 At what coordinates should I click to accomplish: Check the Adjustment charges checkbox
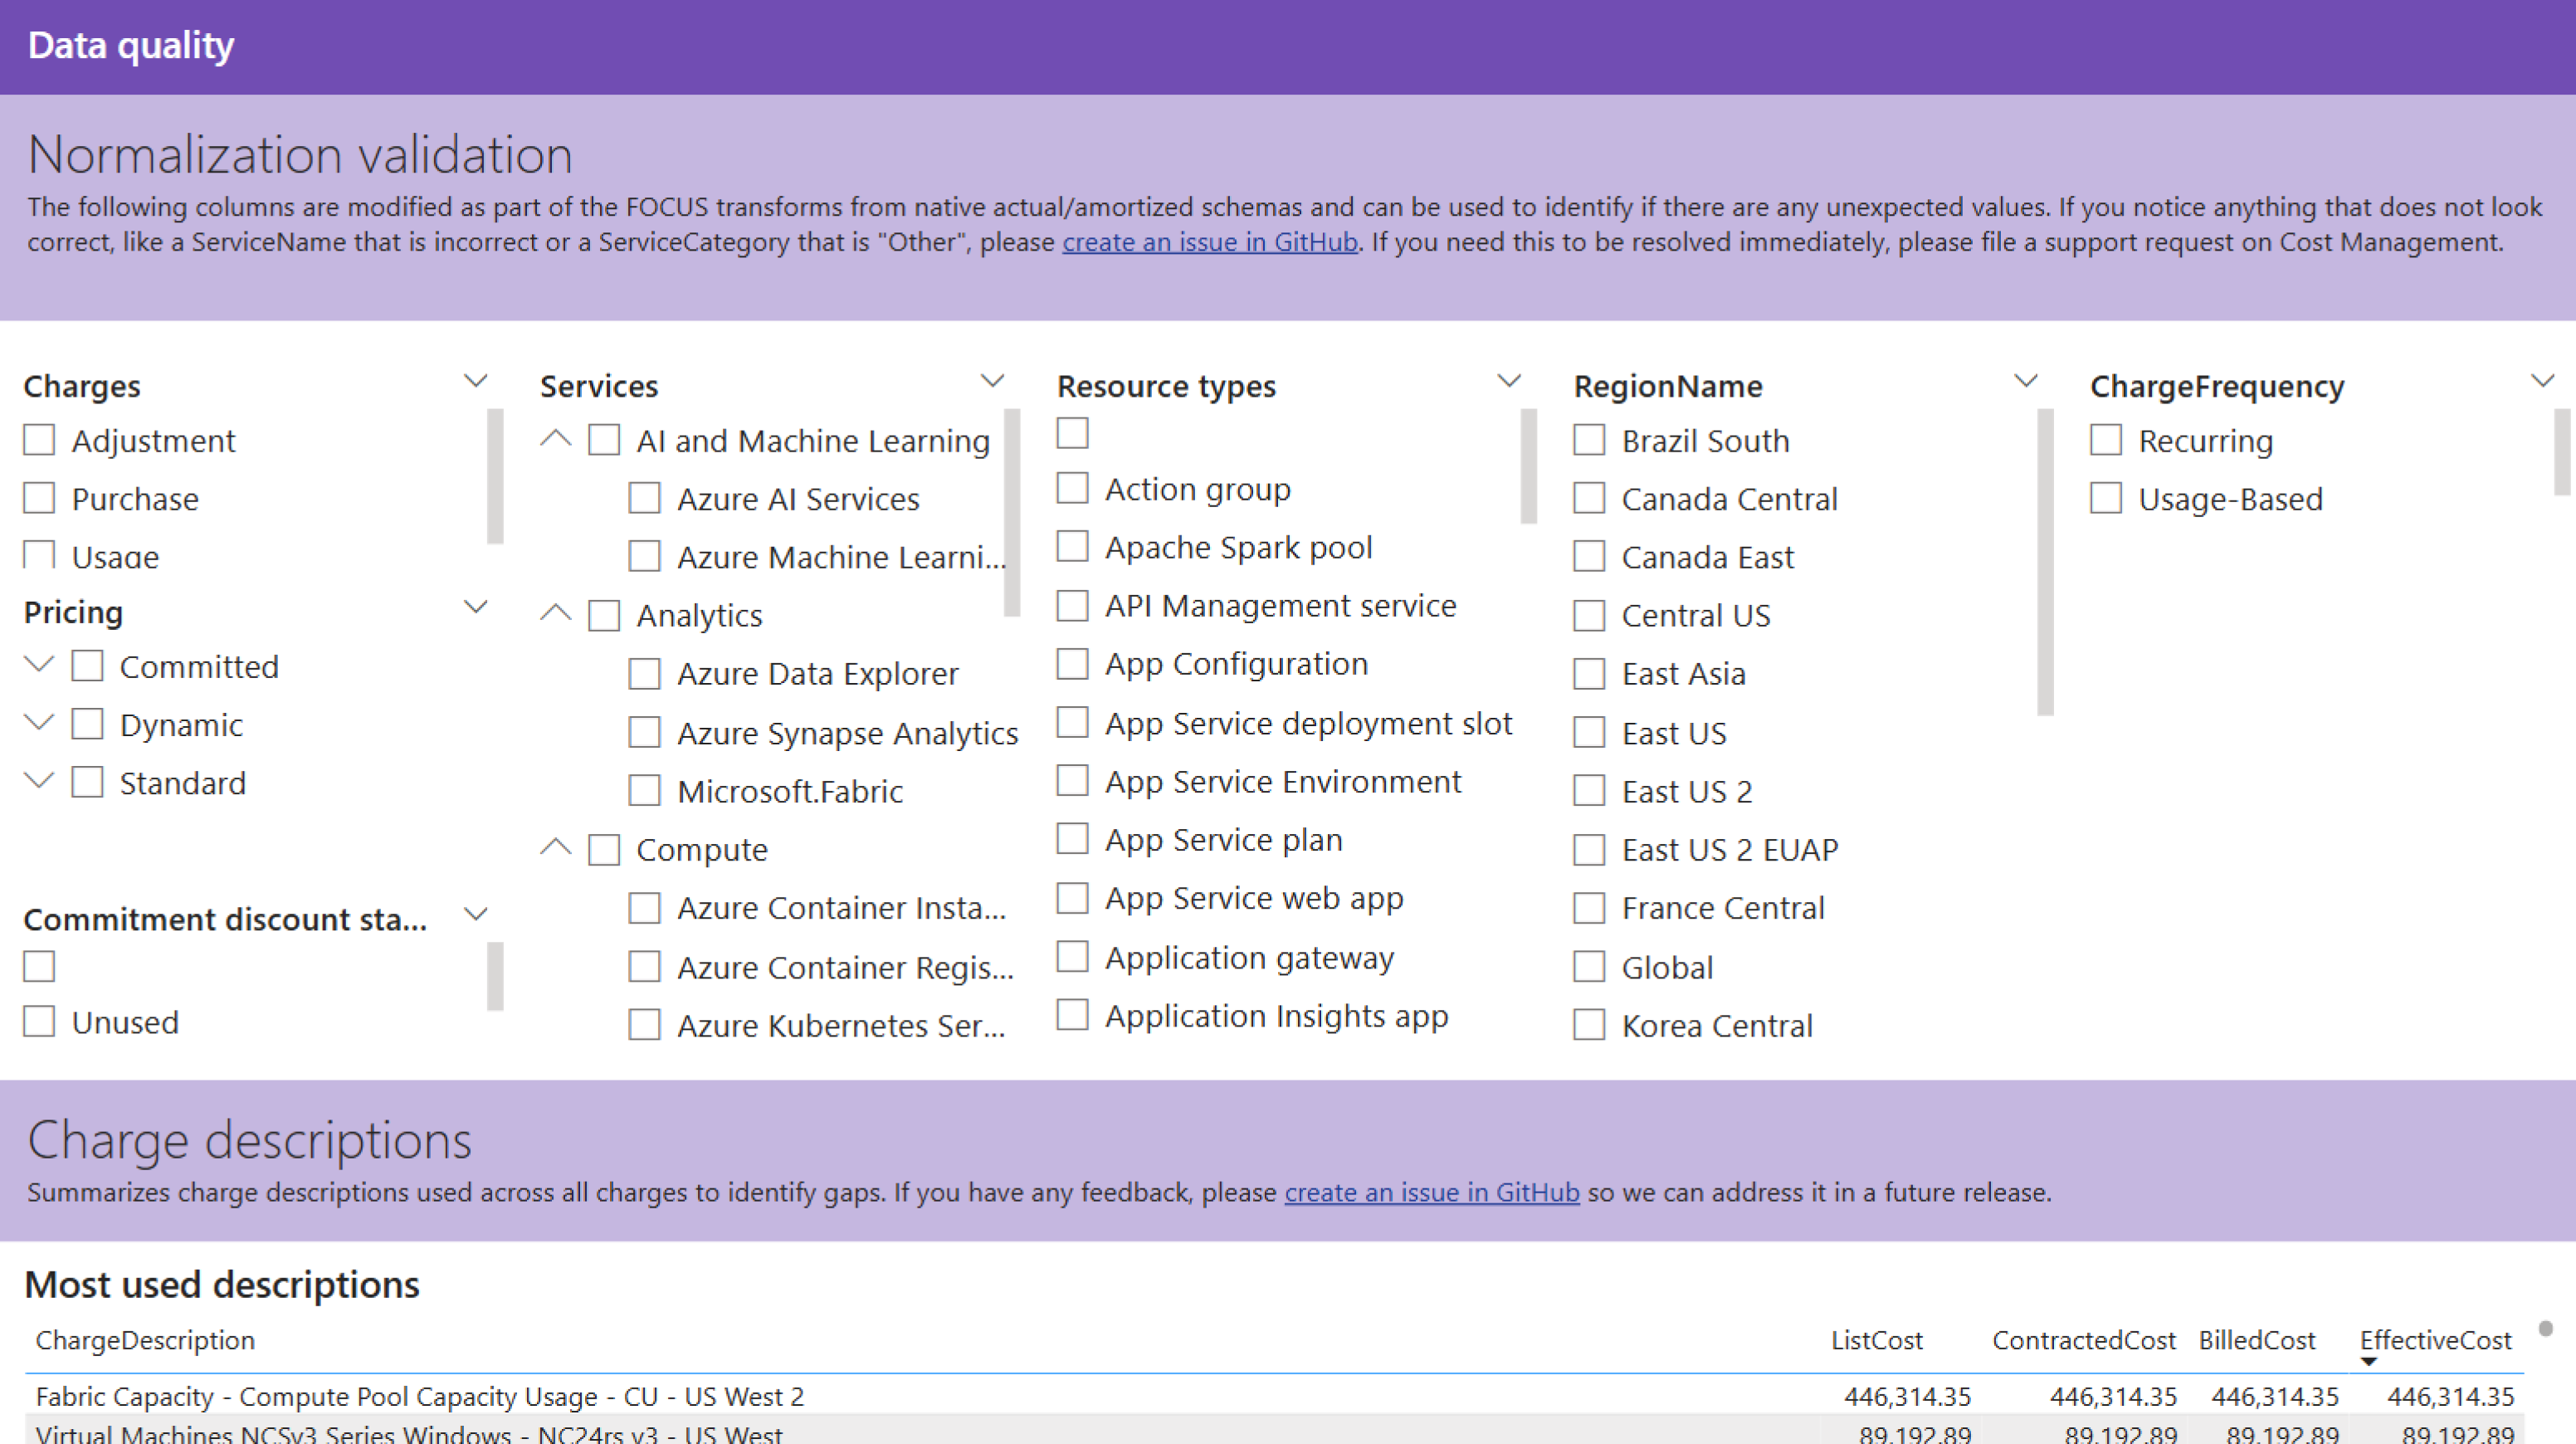pyautogui.click(x=39, y=440)
